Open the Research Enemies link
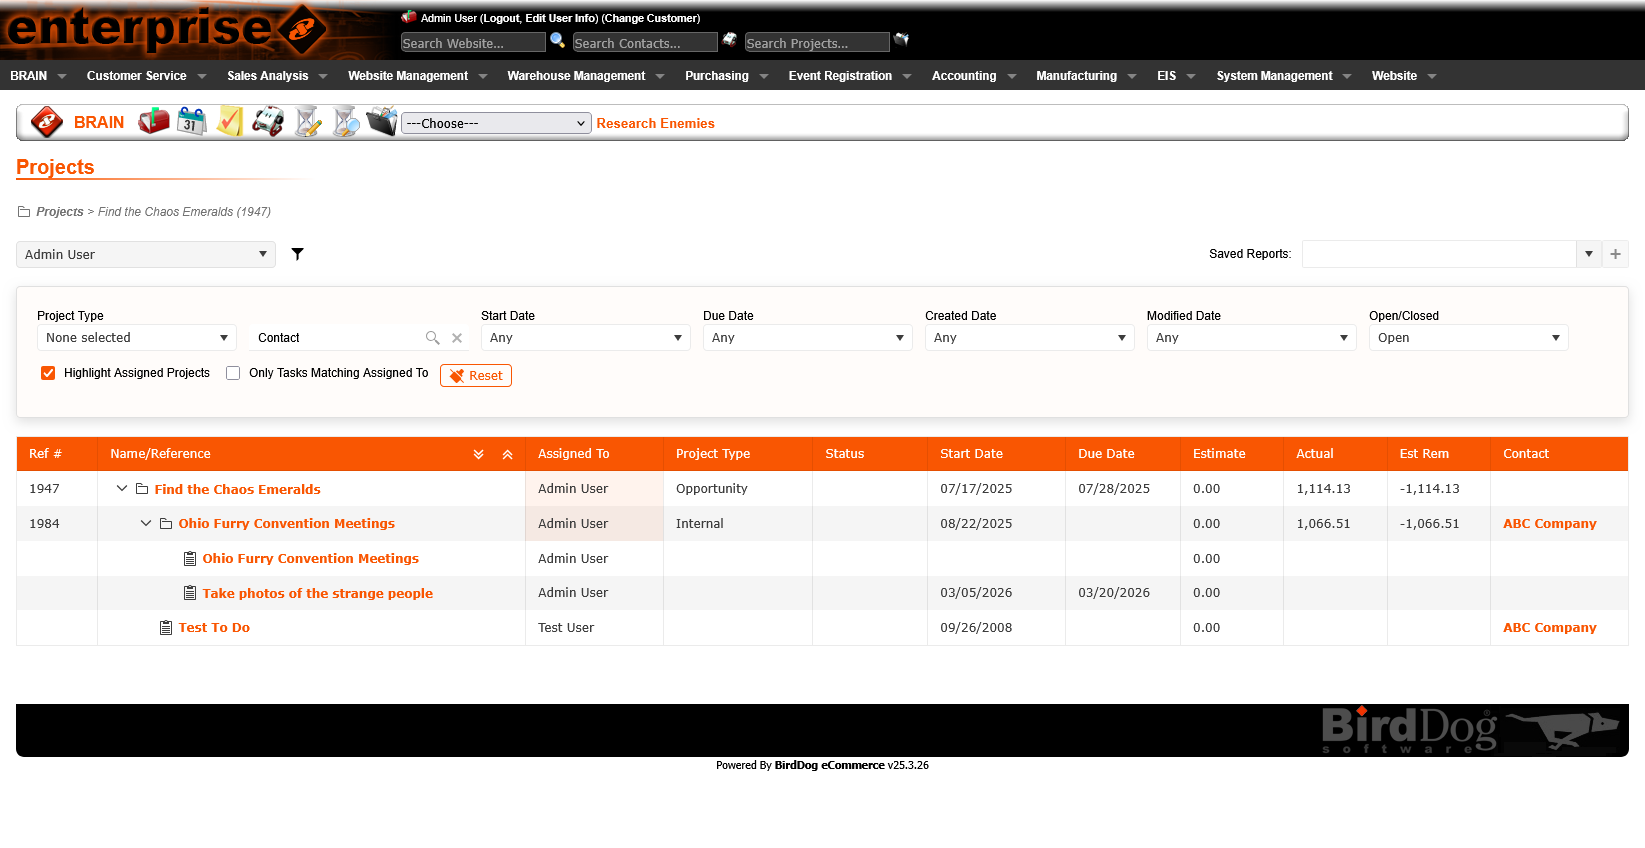This screenshot has width=1645, height=848. (x=655, y=123)
